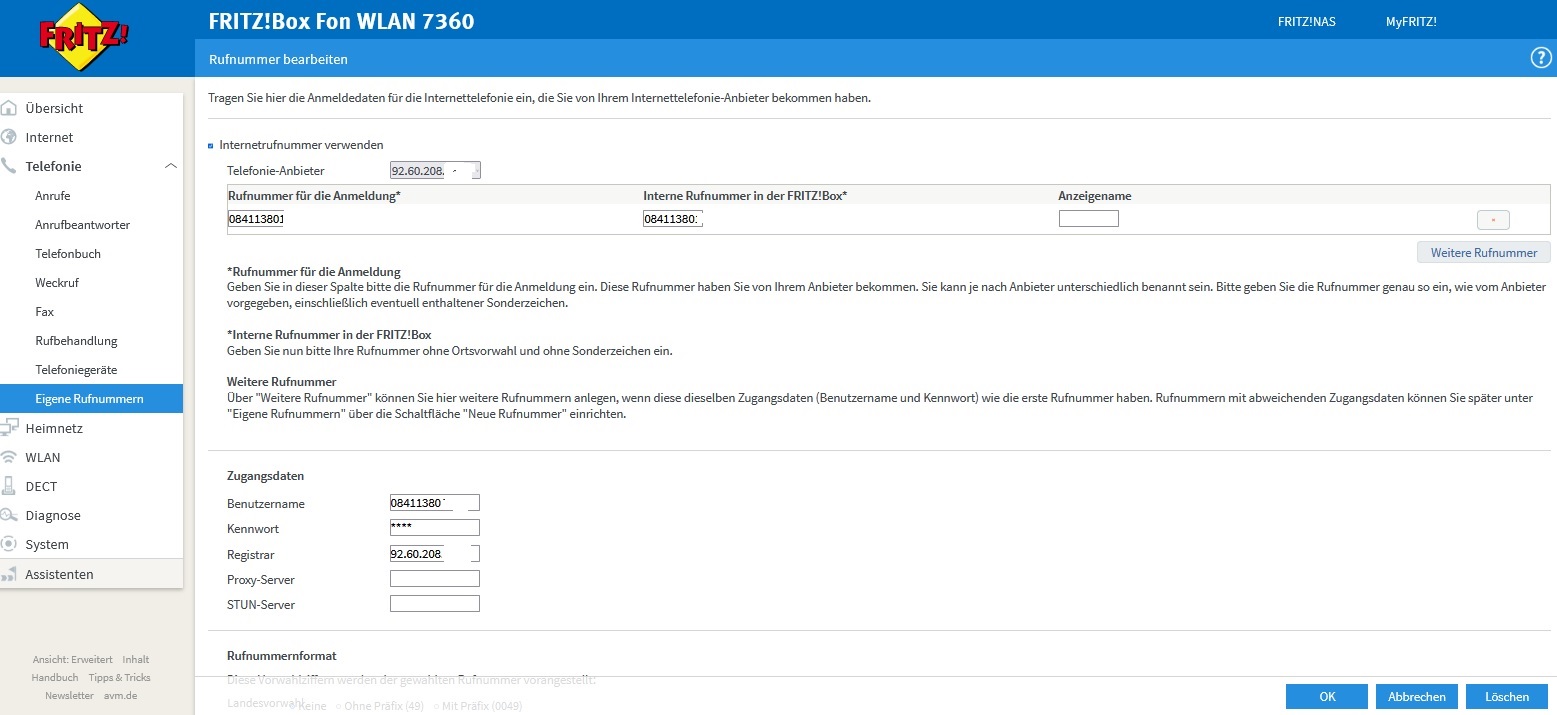Click the "Rufnummernformat" section heading
Screen dimensions: 1557x715
[x=282, y=656]
